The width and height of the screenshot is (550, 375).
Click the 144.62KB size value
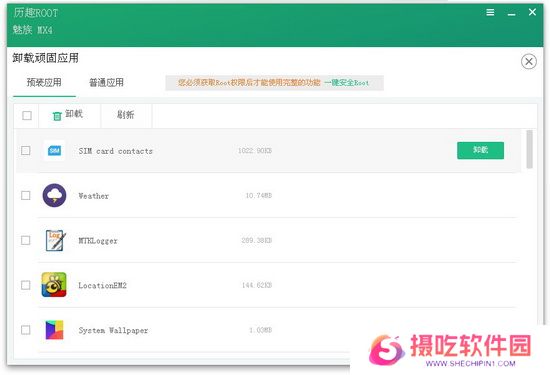[257, 285]
